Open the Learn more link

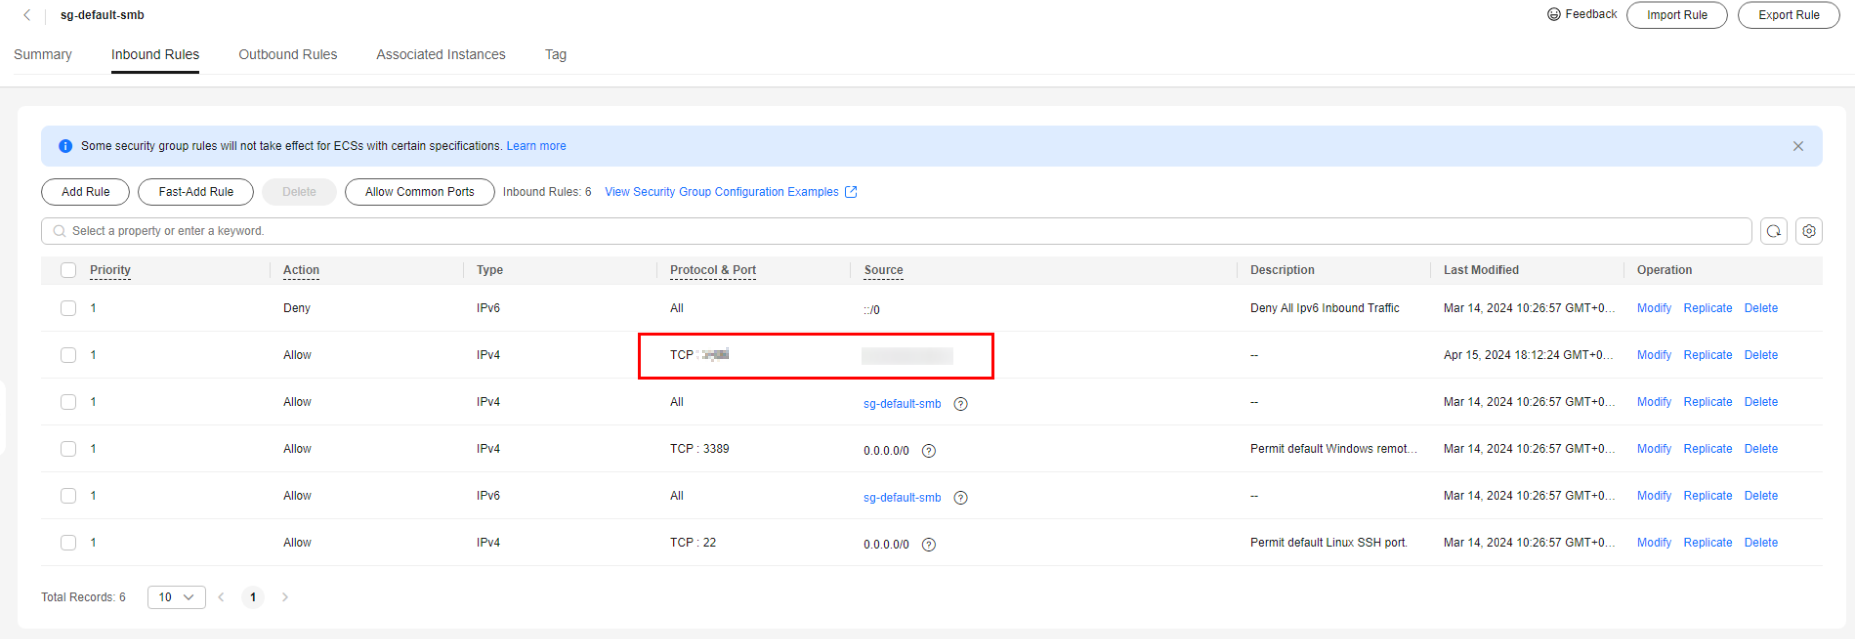pyautogui.click(x=536, y=146)
